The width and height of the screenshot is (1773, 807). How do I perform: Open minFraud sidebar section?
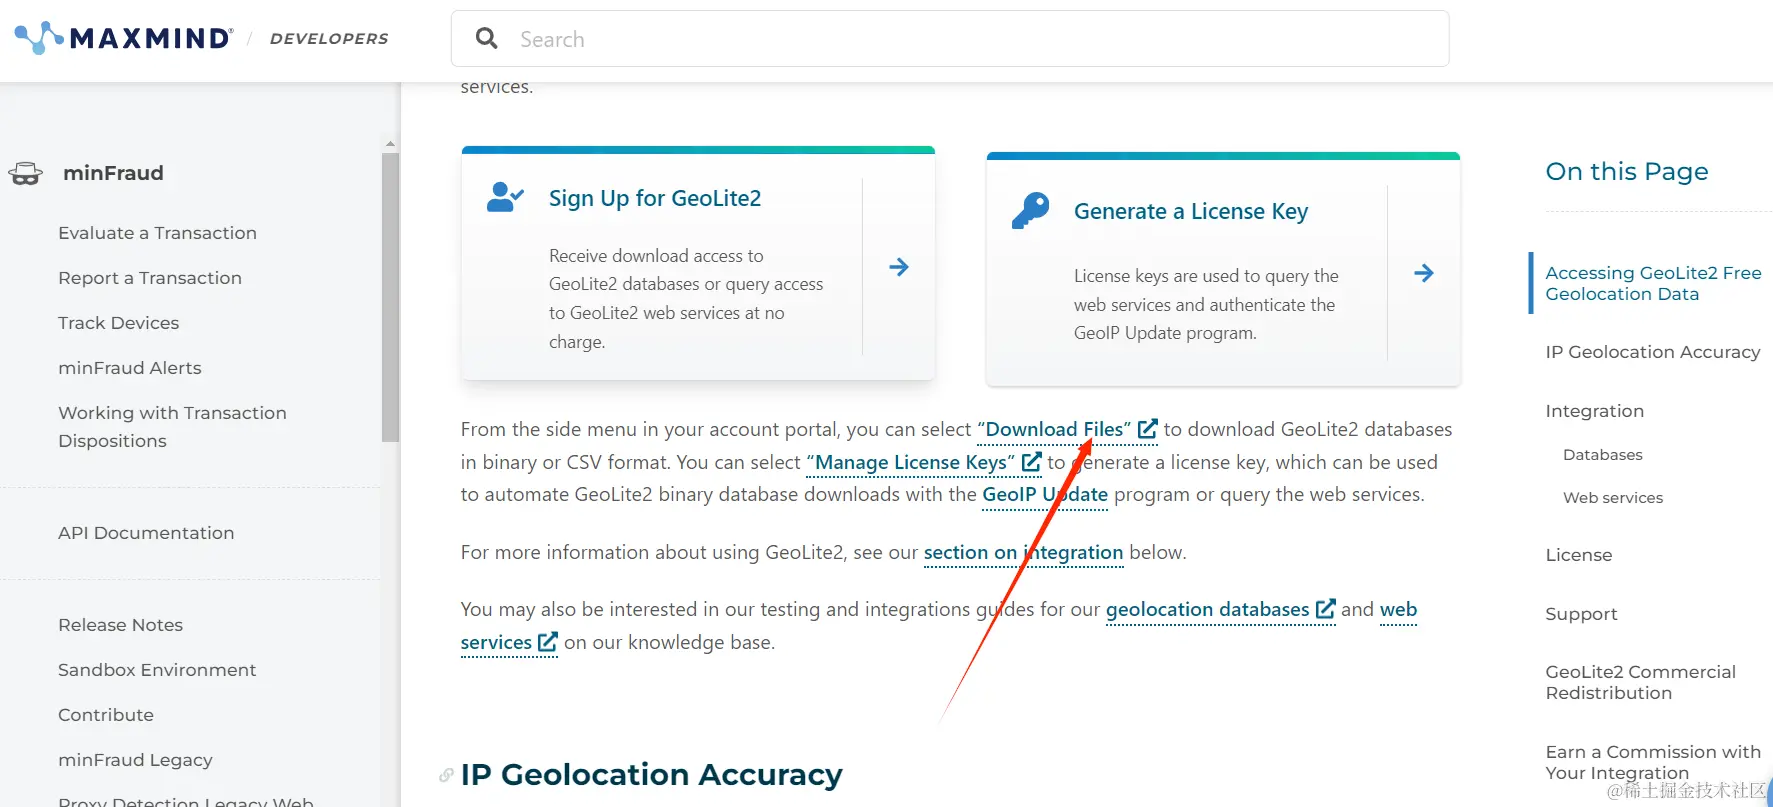tap(113, 173)
